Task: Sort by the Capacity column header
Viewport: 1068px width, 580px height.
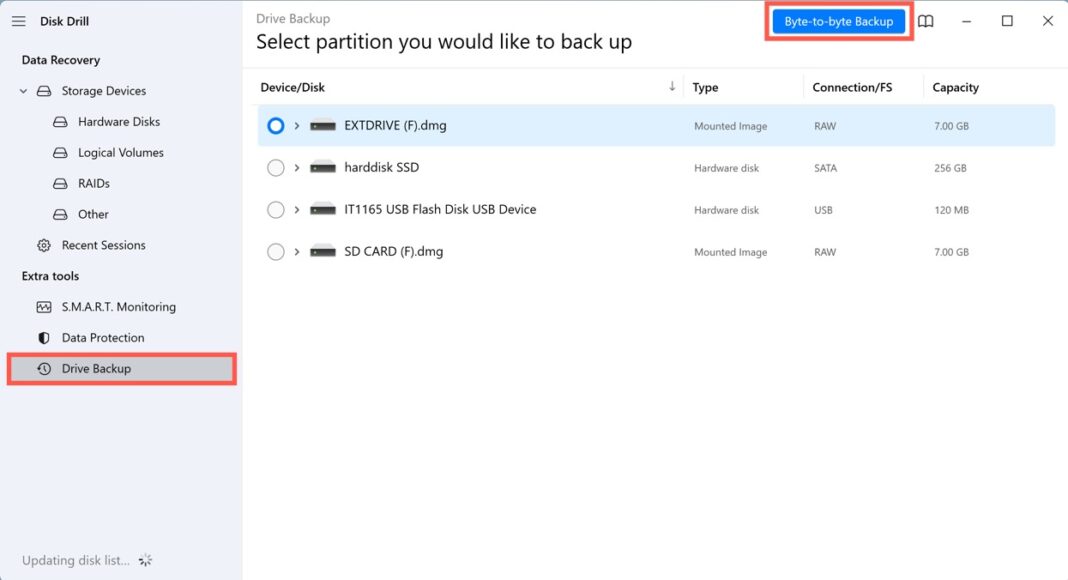Action: click(x=955, y=88)
